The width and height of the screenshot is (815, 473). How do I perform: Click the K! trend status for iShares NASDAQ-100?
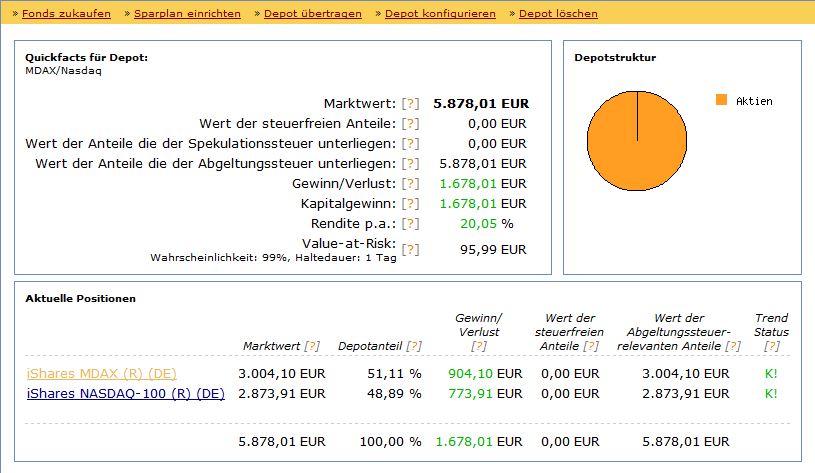click(x=771, y=393)
